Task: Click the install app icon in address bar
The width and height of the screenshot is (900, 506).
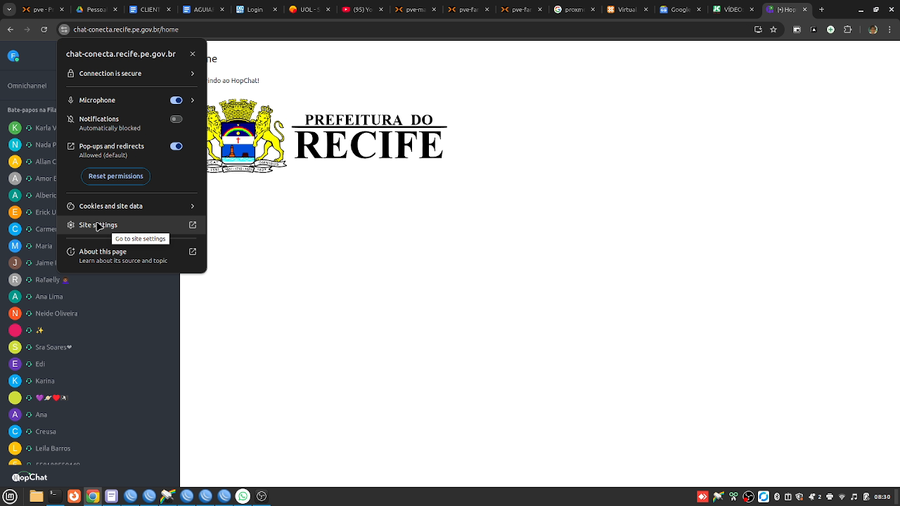Action: 758,29
